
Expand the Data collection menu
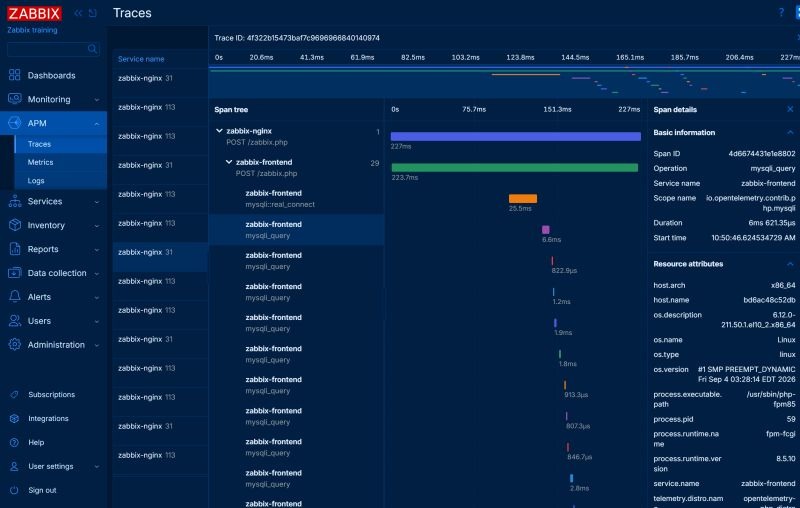(97, 274)
